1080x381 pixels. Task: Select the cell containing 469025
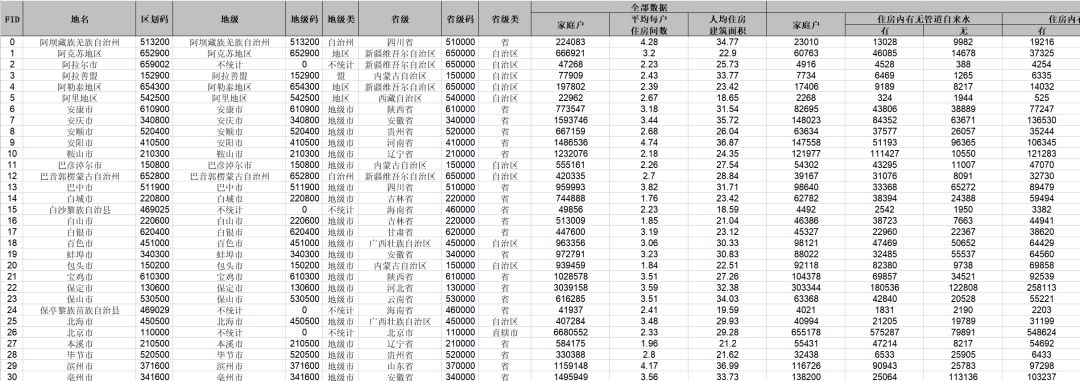click(x=153, y=209)
